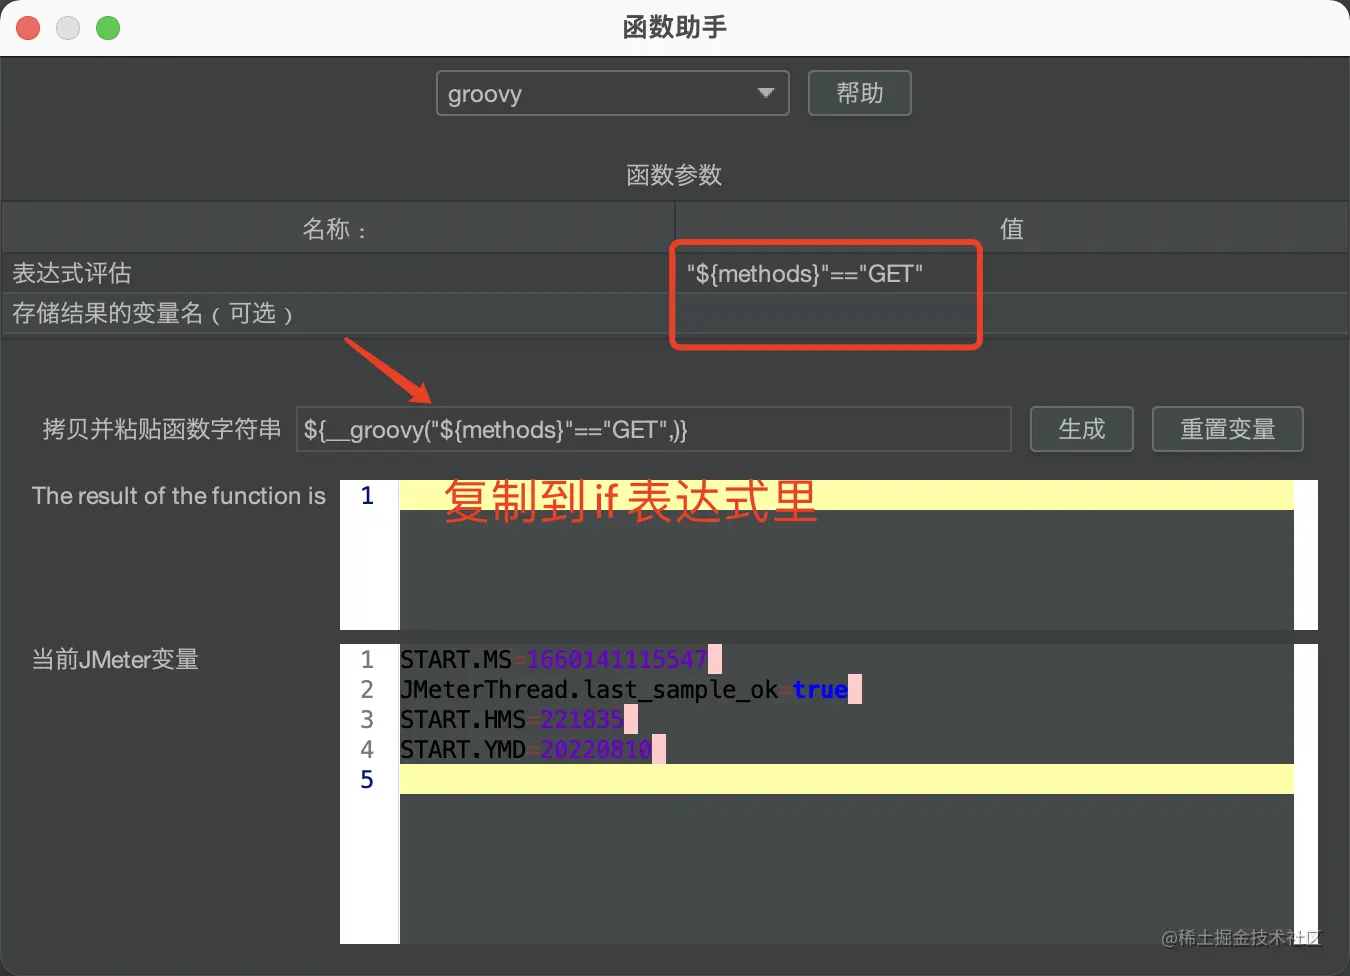The image size is (1350, 976).
Task: Click empty line 5 in JMeter variables
Action: click(x=846, y=779)
